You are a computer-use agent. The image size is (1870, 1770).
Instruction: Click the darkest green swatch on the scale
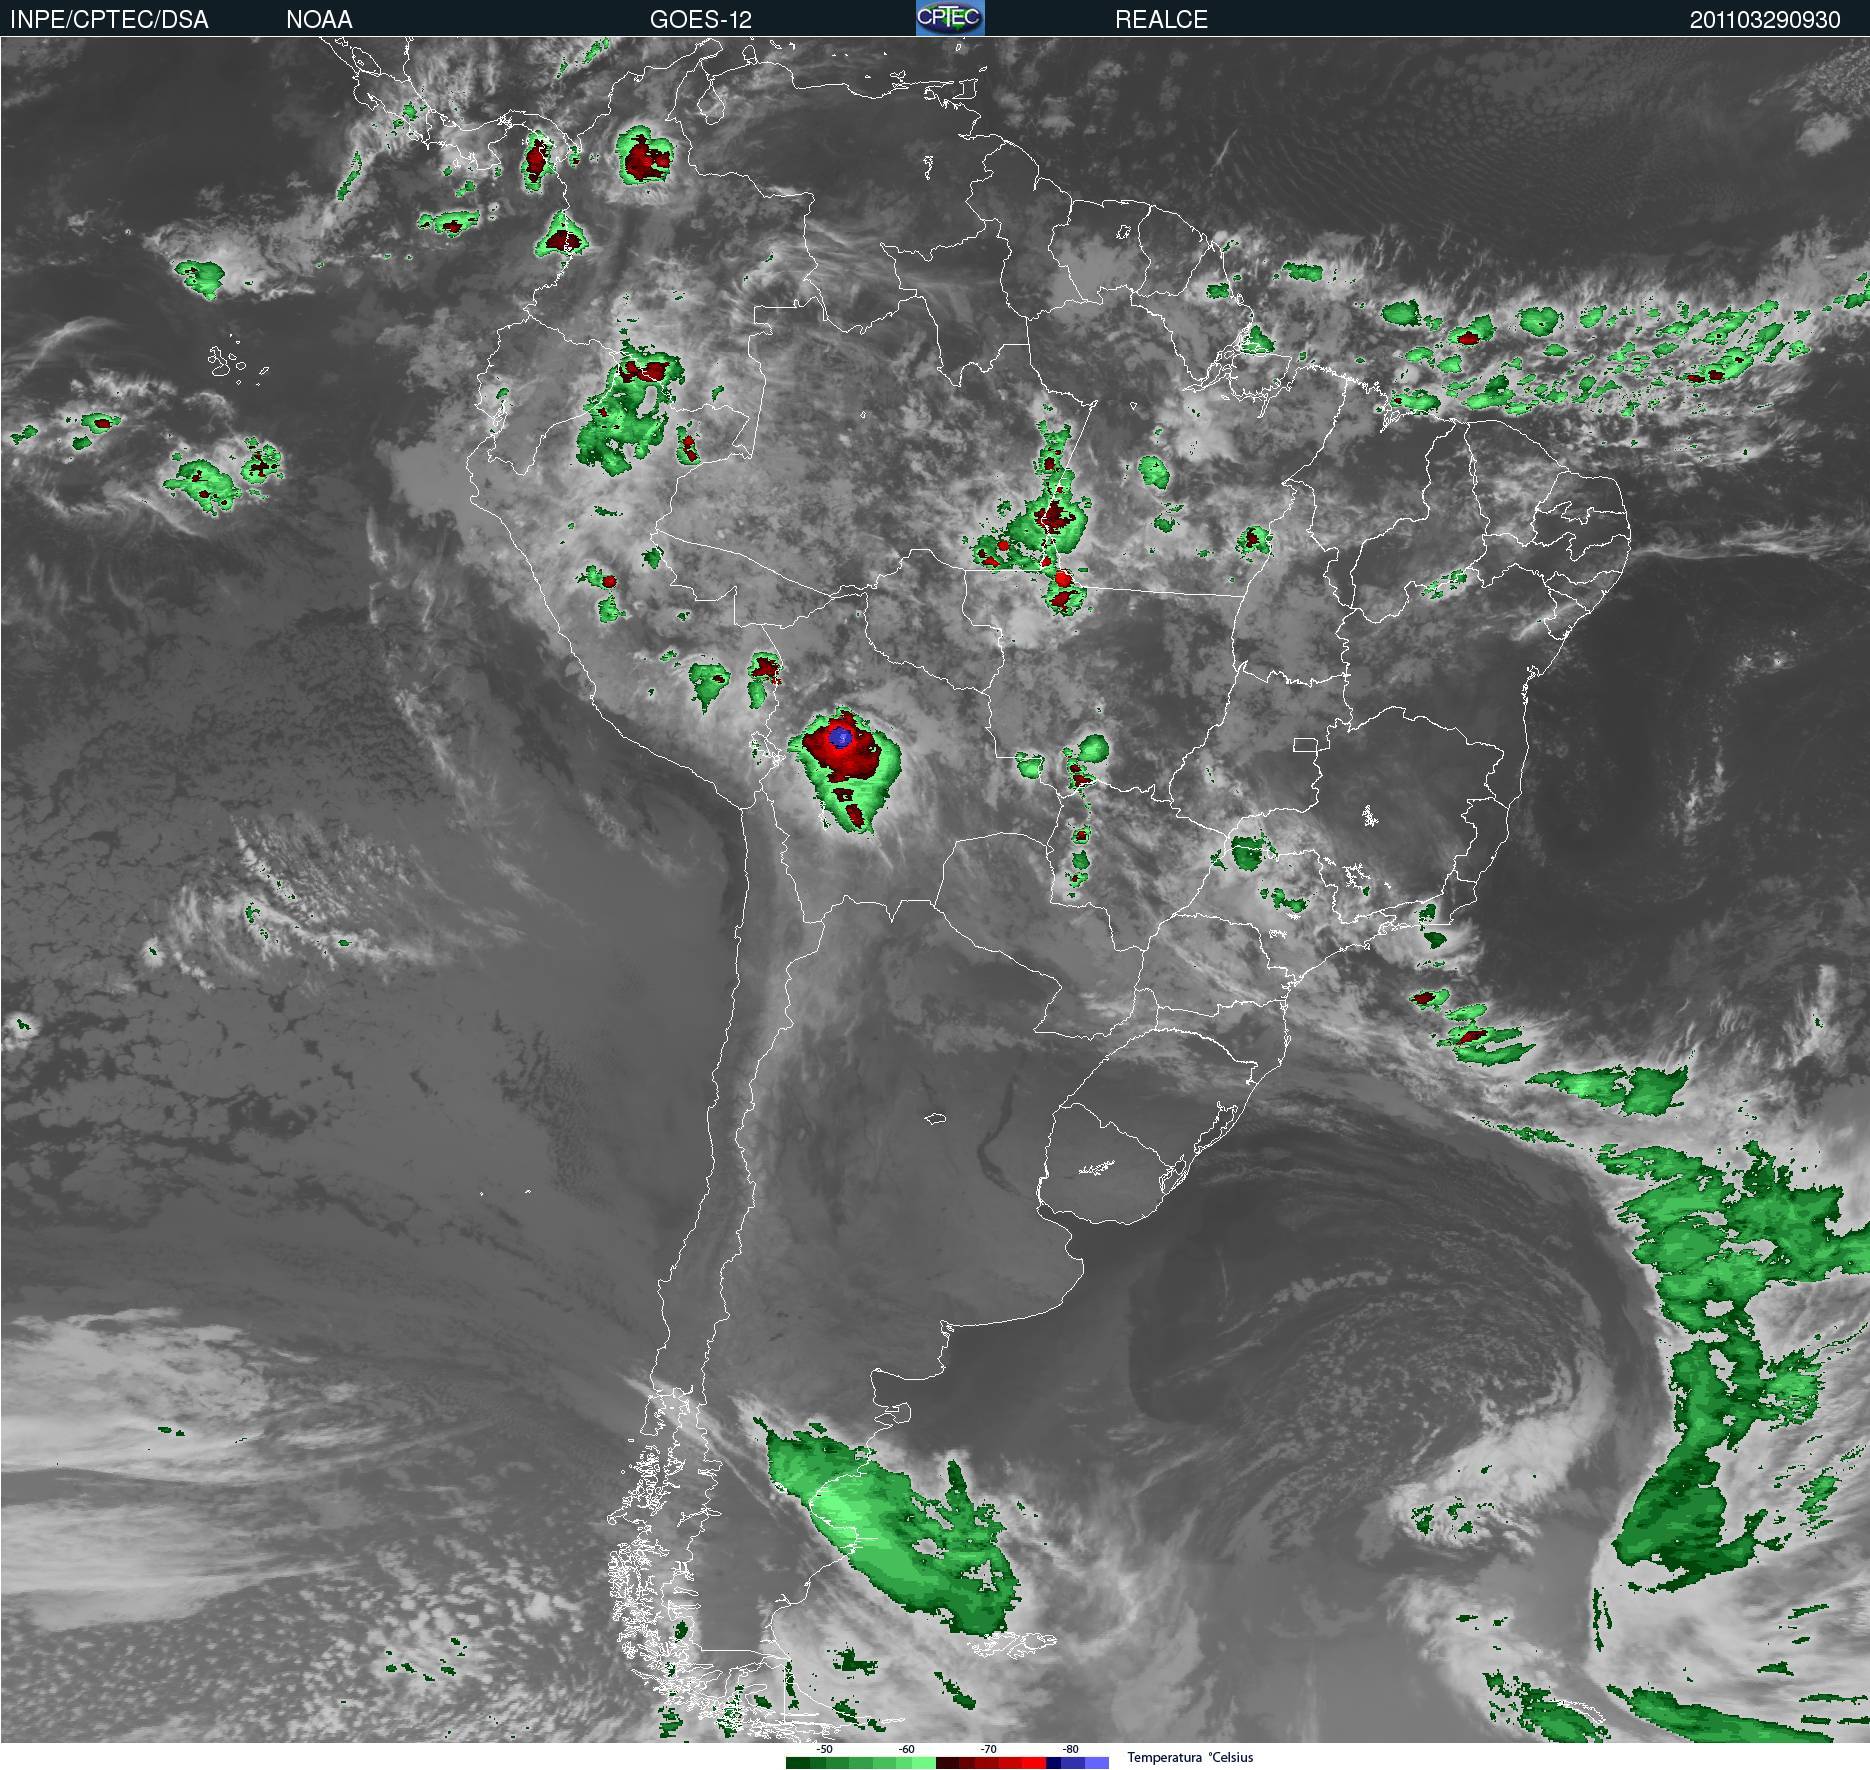[798, 1763]
